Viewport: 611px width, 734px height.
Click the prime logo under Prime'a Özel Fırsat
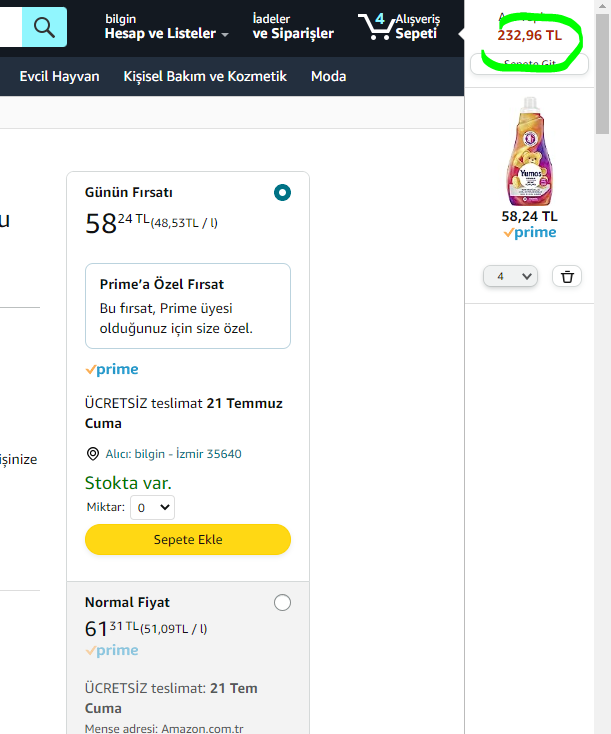pos(112,369)
